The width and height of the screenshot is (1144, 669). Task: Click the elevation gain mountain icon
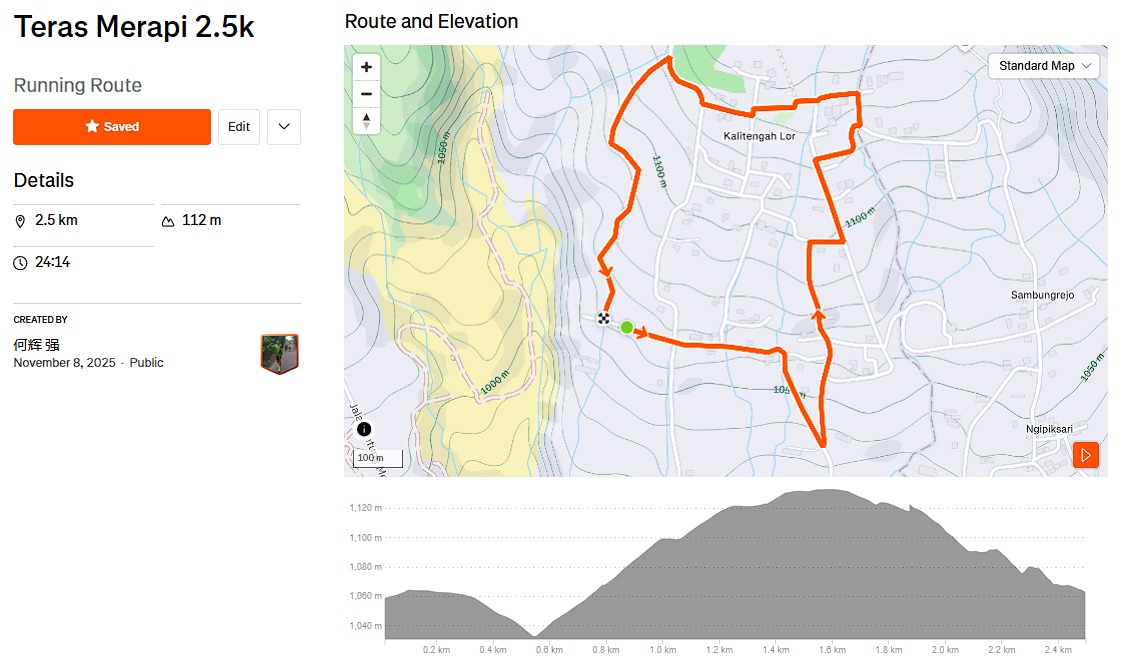(x=168, y=220)
